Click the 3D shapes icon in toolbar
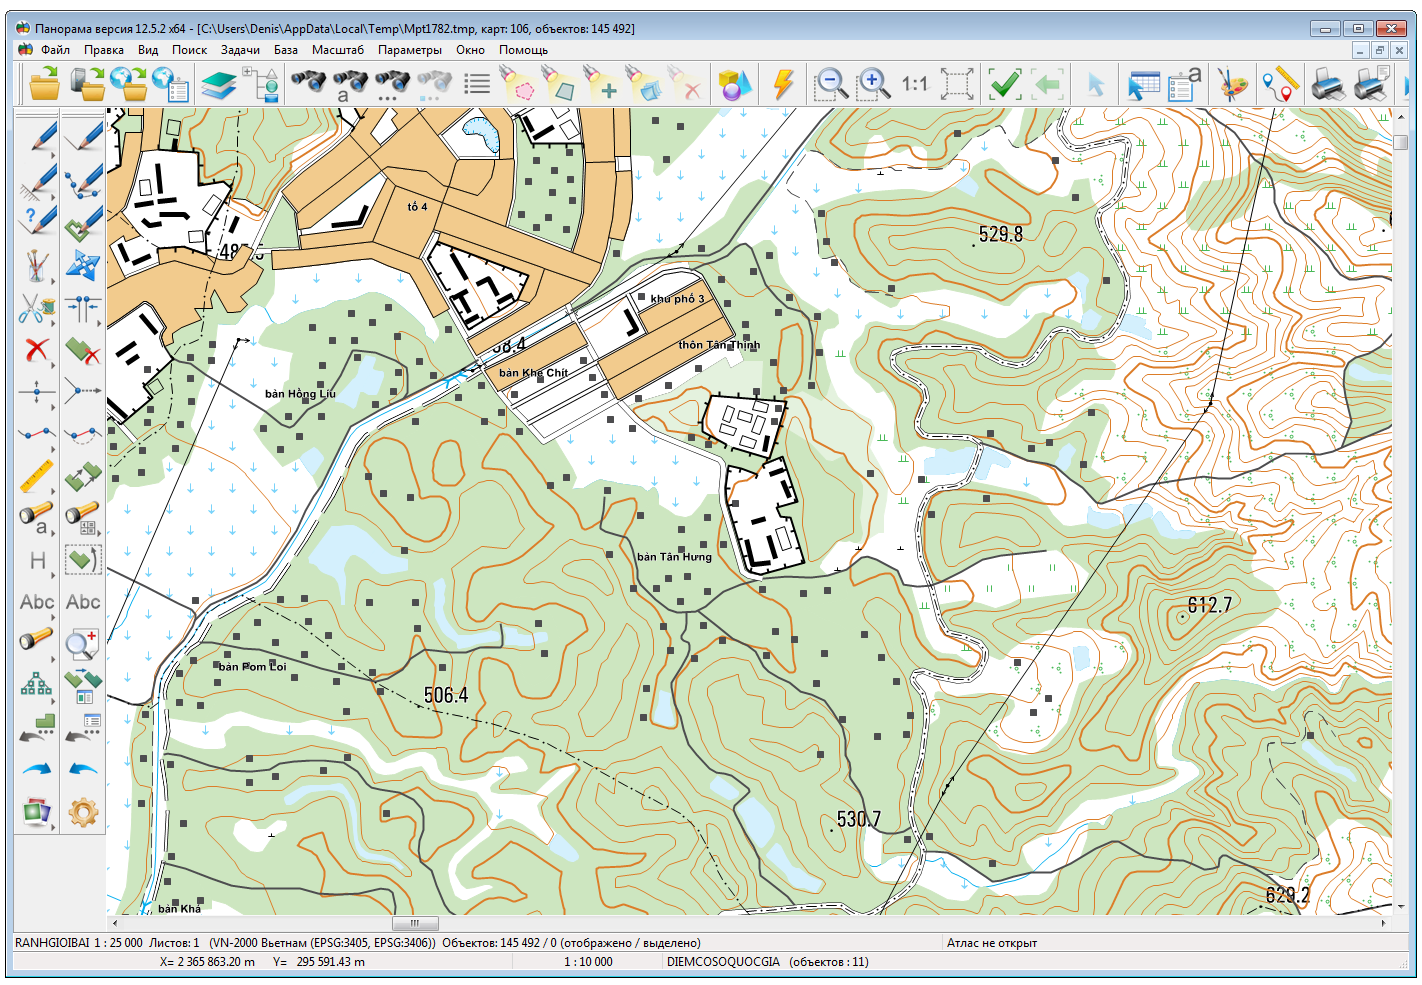This screenshot has height=985, width=1422. (x=734, y=84)
